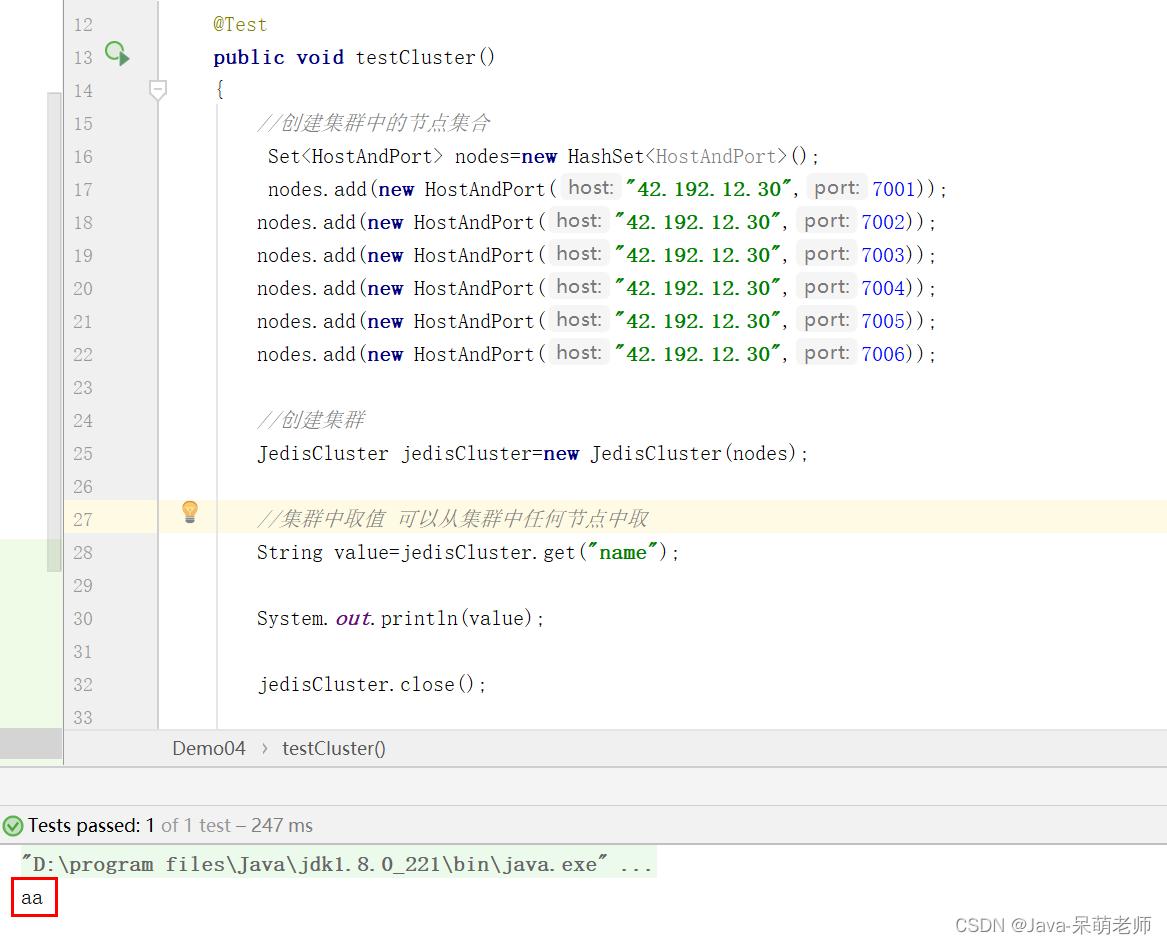The image size is (1167, 944).
Task: Click the gutter at line number 28
Action: tap(83, 552)
